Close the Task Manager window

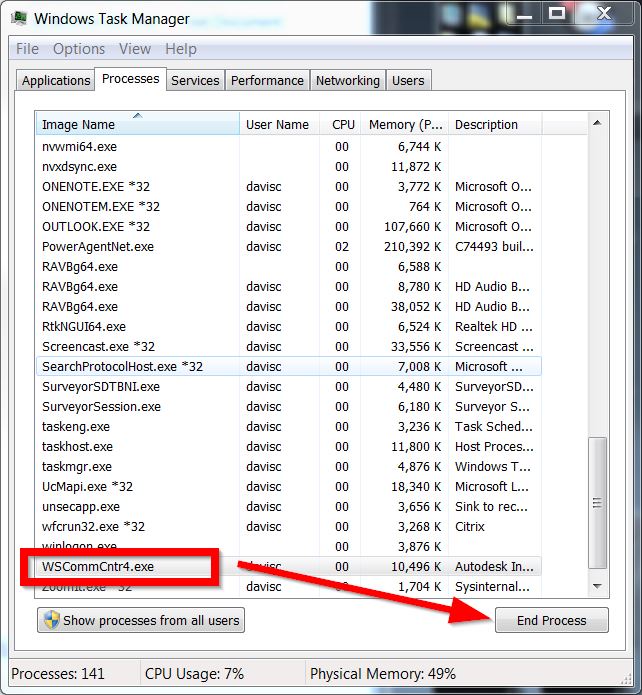[604, 14]
